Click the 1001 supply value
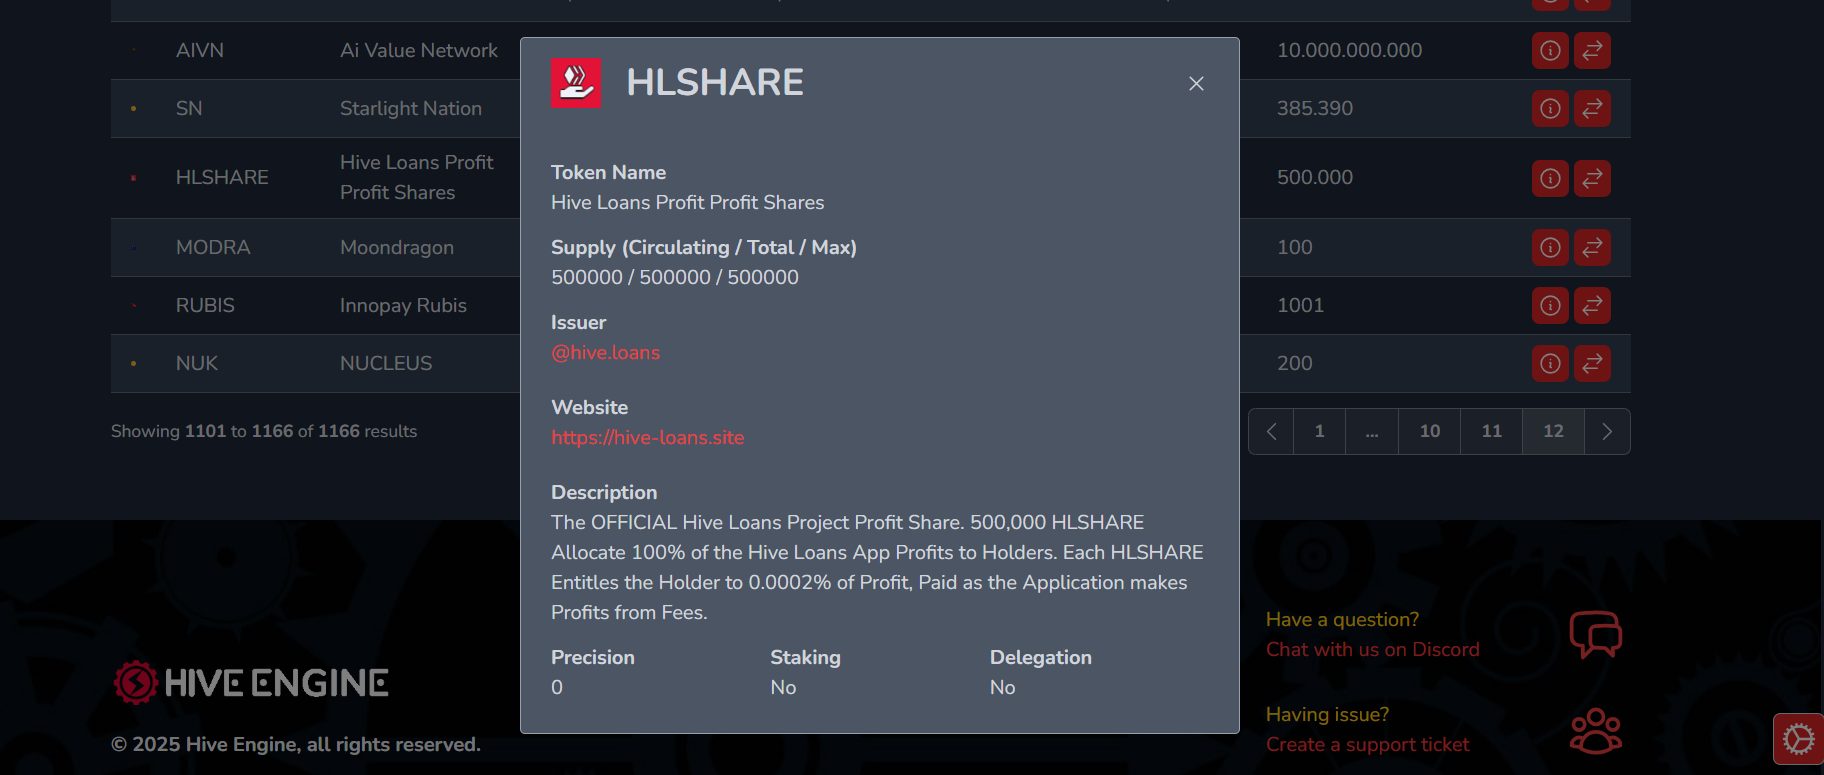The height and width of the screenshot is (775, 1824). 1300,305
